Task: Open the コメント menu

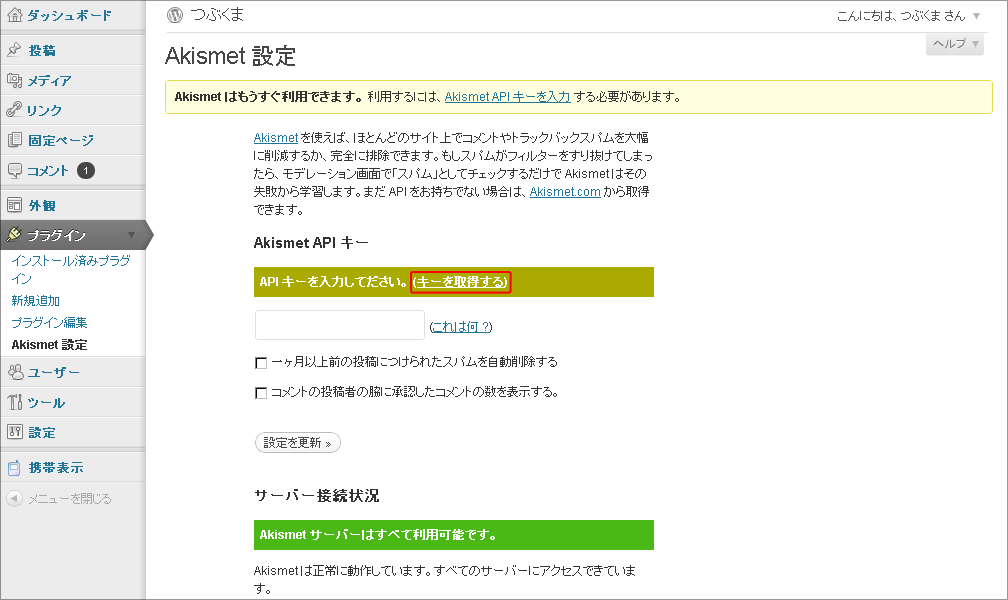Action: (x=48, y=170)
